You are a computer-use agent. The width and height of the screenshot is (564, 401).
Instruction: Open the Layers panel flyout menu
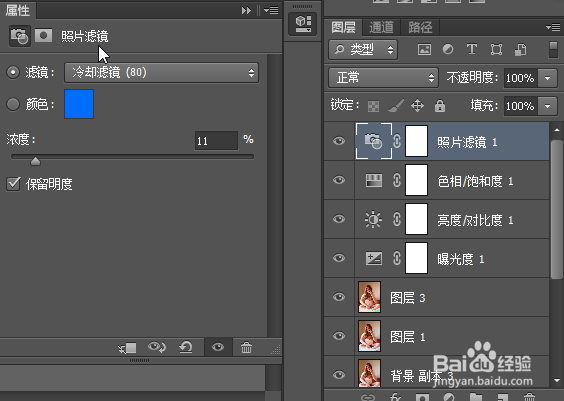[x=553, y=27]
